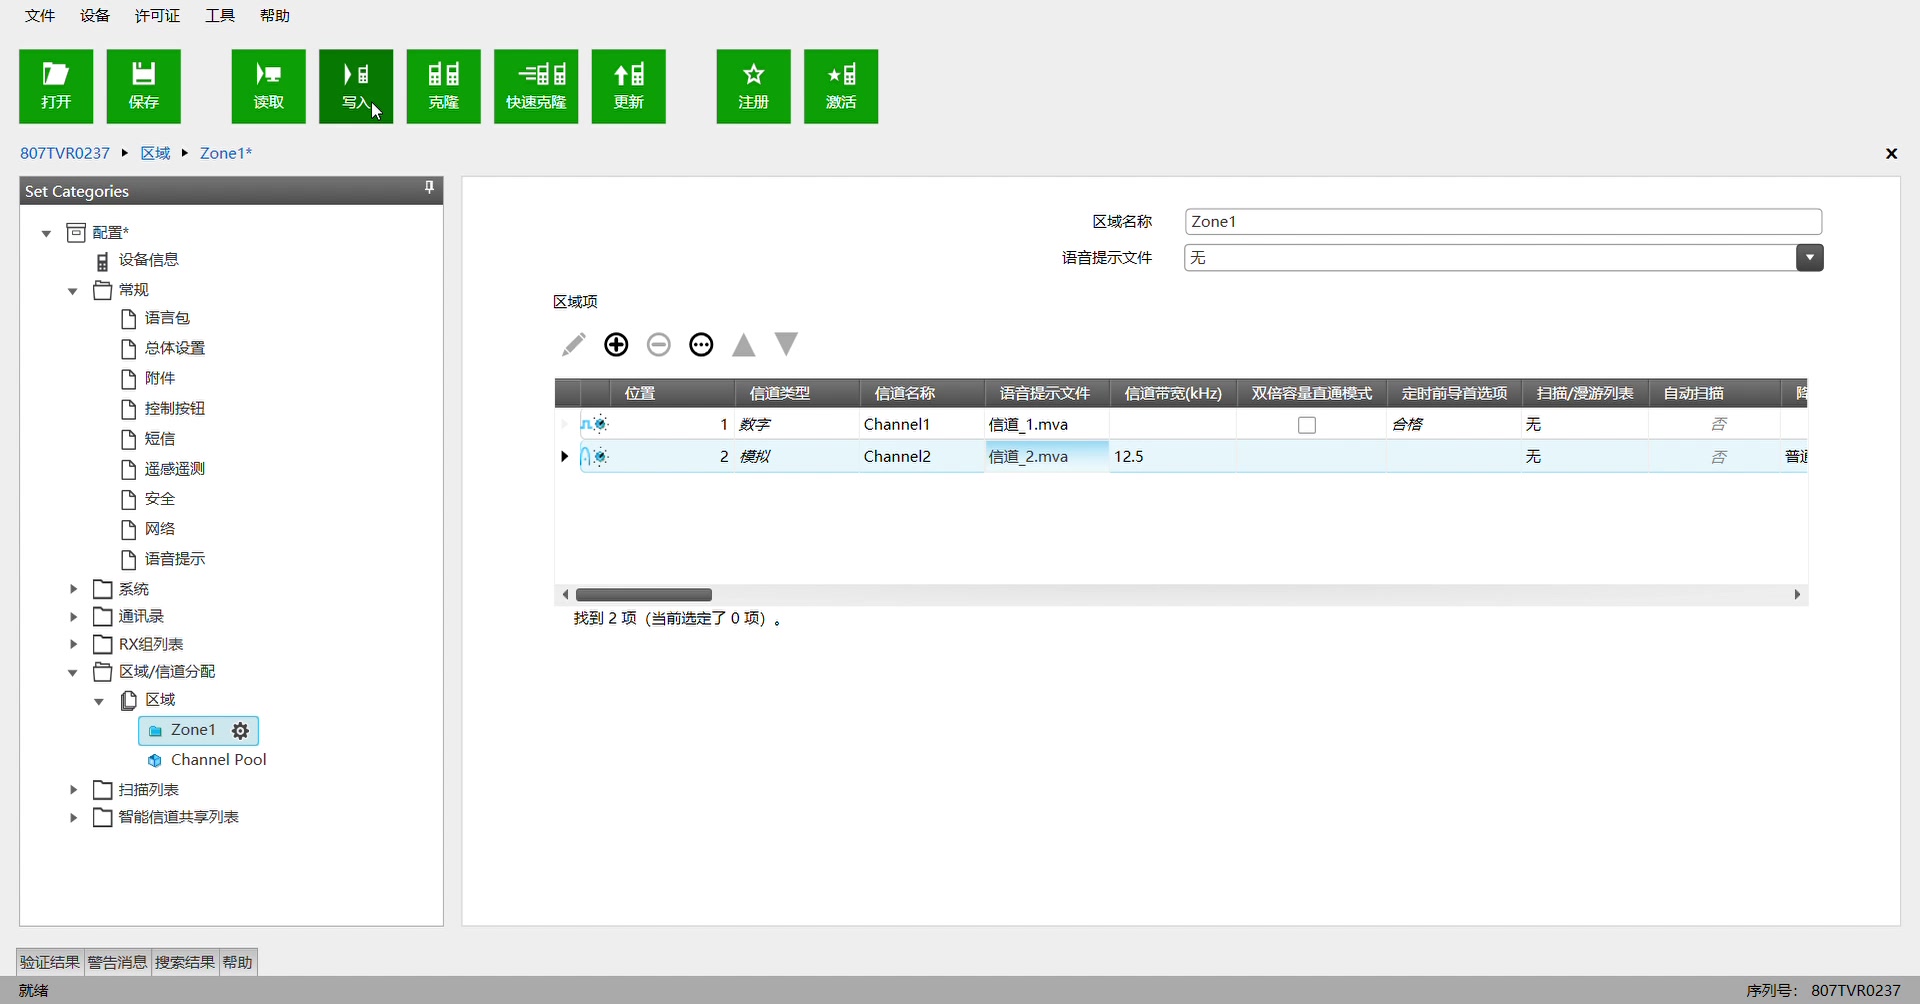Viewport: 1920px width, 1004px height.
Task: Collapse the 区域 tree node
Action: (99, 701)
